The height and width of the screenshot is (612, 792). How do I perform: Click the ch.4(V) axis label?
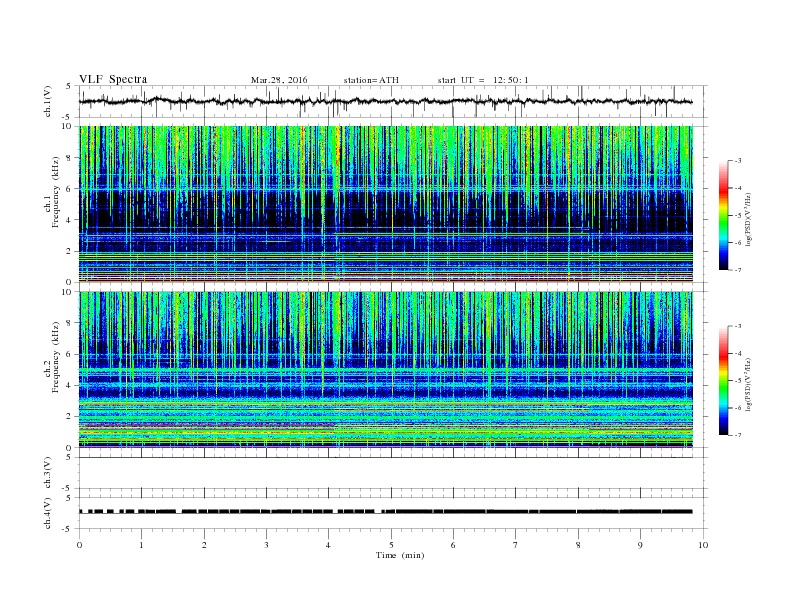[47, 513]
